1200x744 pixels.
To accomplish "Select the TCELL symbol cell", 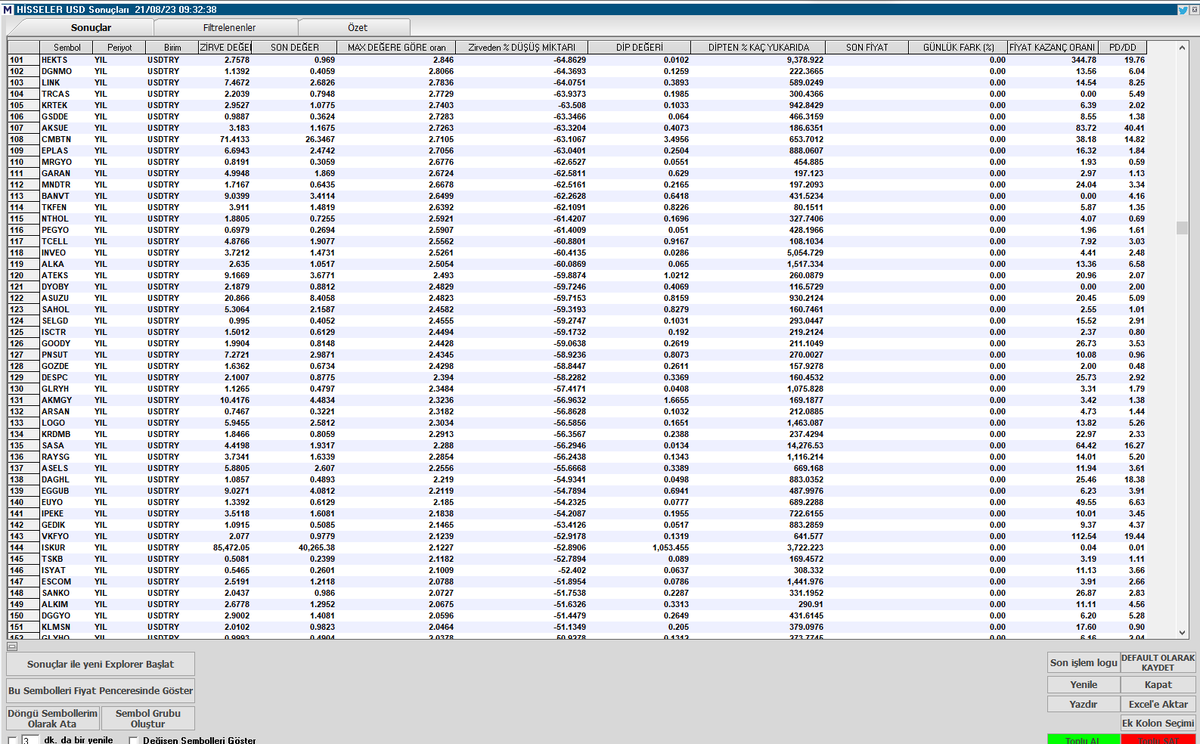I will coord(66,241).
